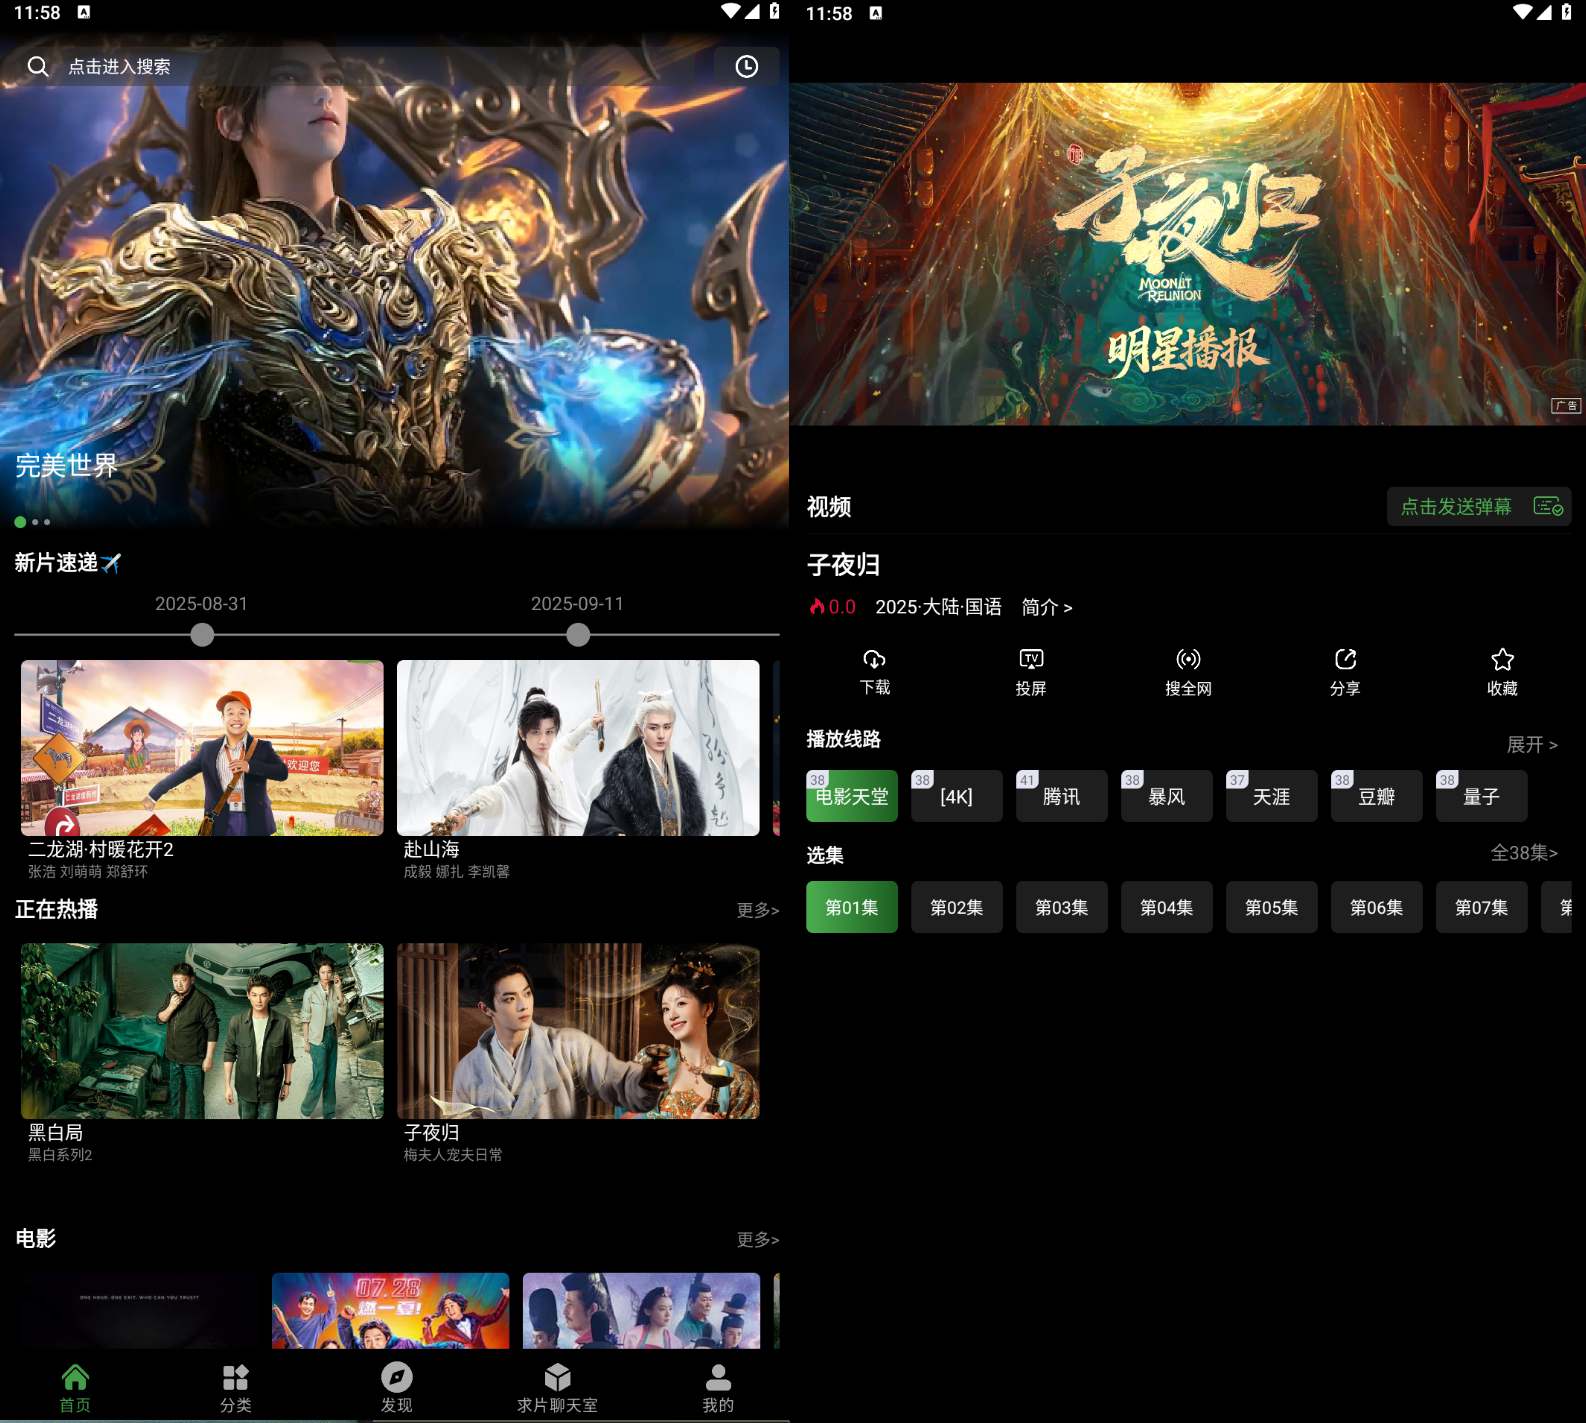This screenshot has width=1586, height=1423.
Task: Play episode 第01集
Action: (852, 907)
